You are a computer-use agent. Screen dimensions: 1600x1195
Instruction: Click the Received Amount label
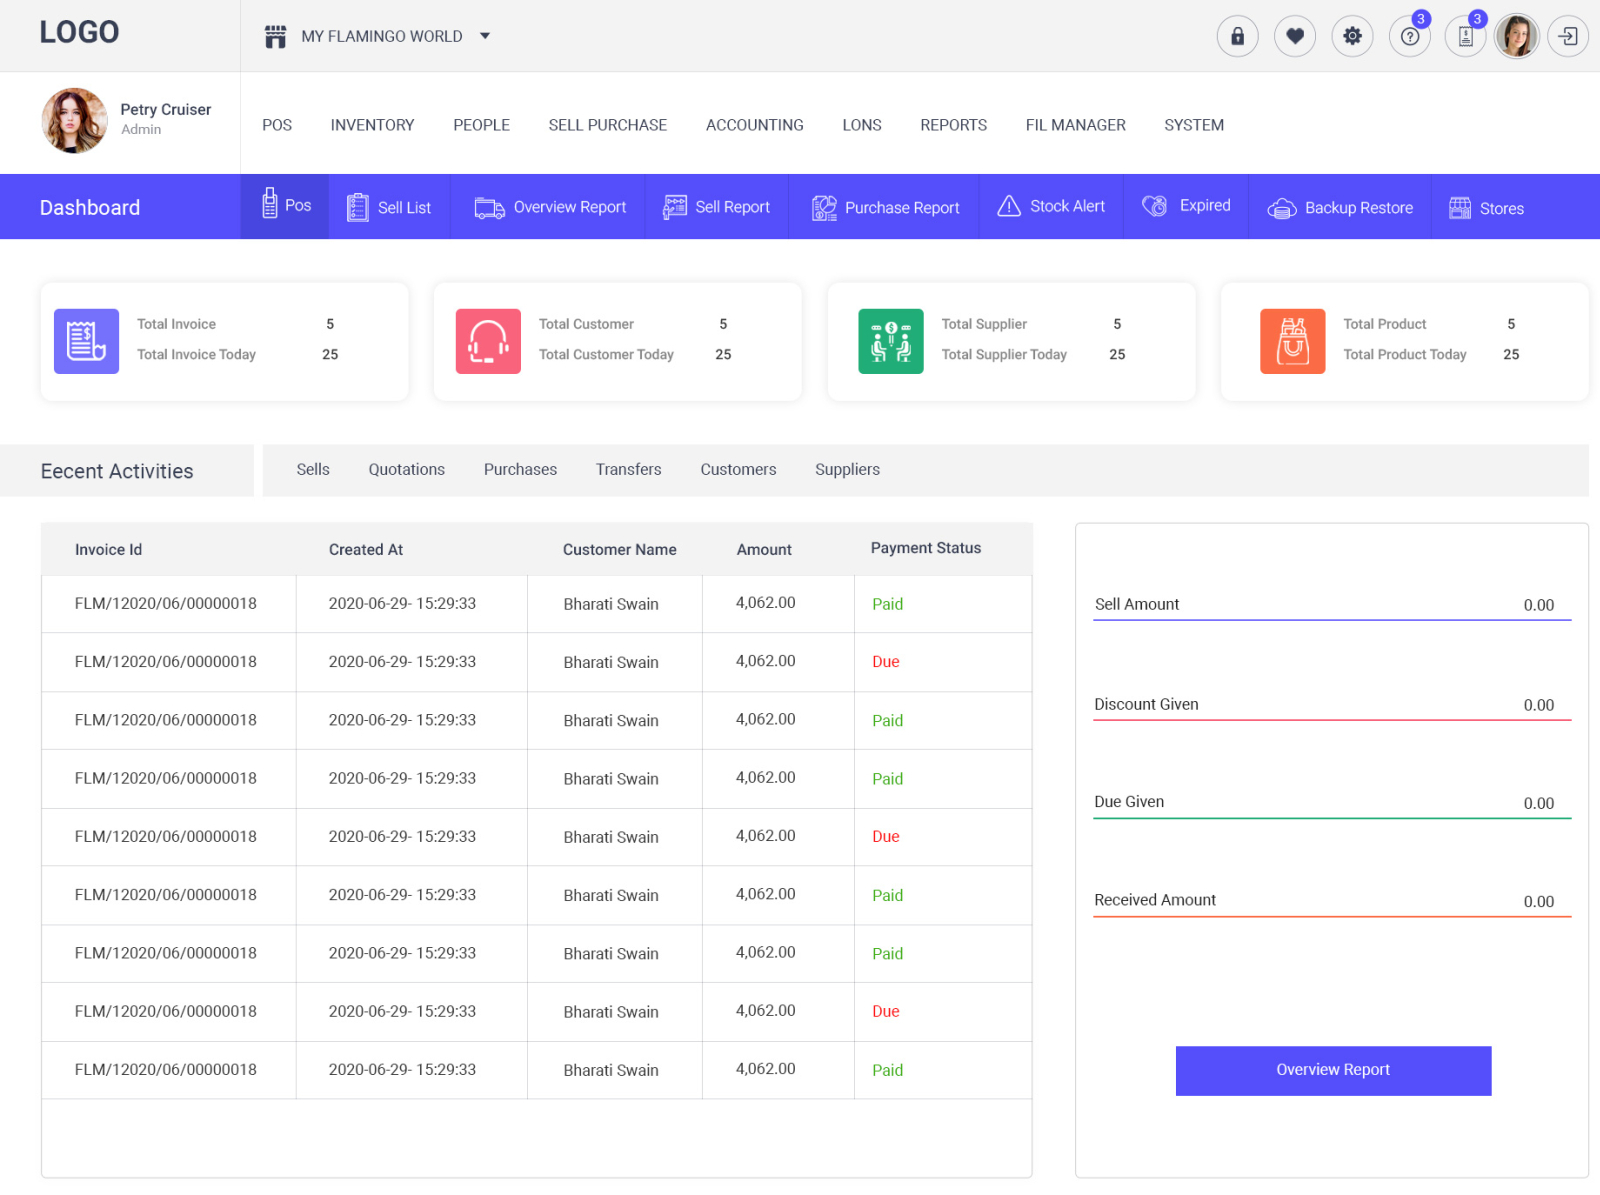[x=1155, y=900]
